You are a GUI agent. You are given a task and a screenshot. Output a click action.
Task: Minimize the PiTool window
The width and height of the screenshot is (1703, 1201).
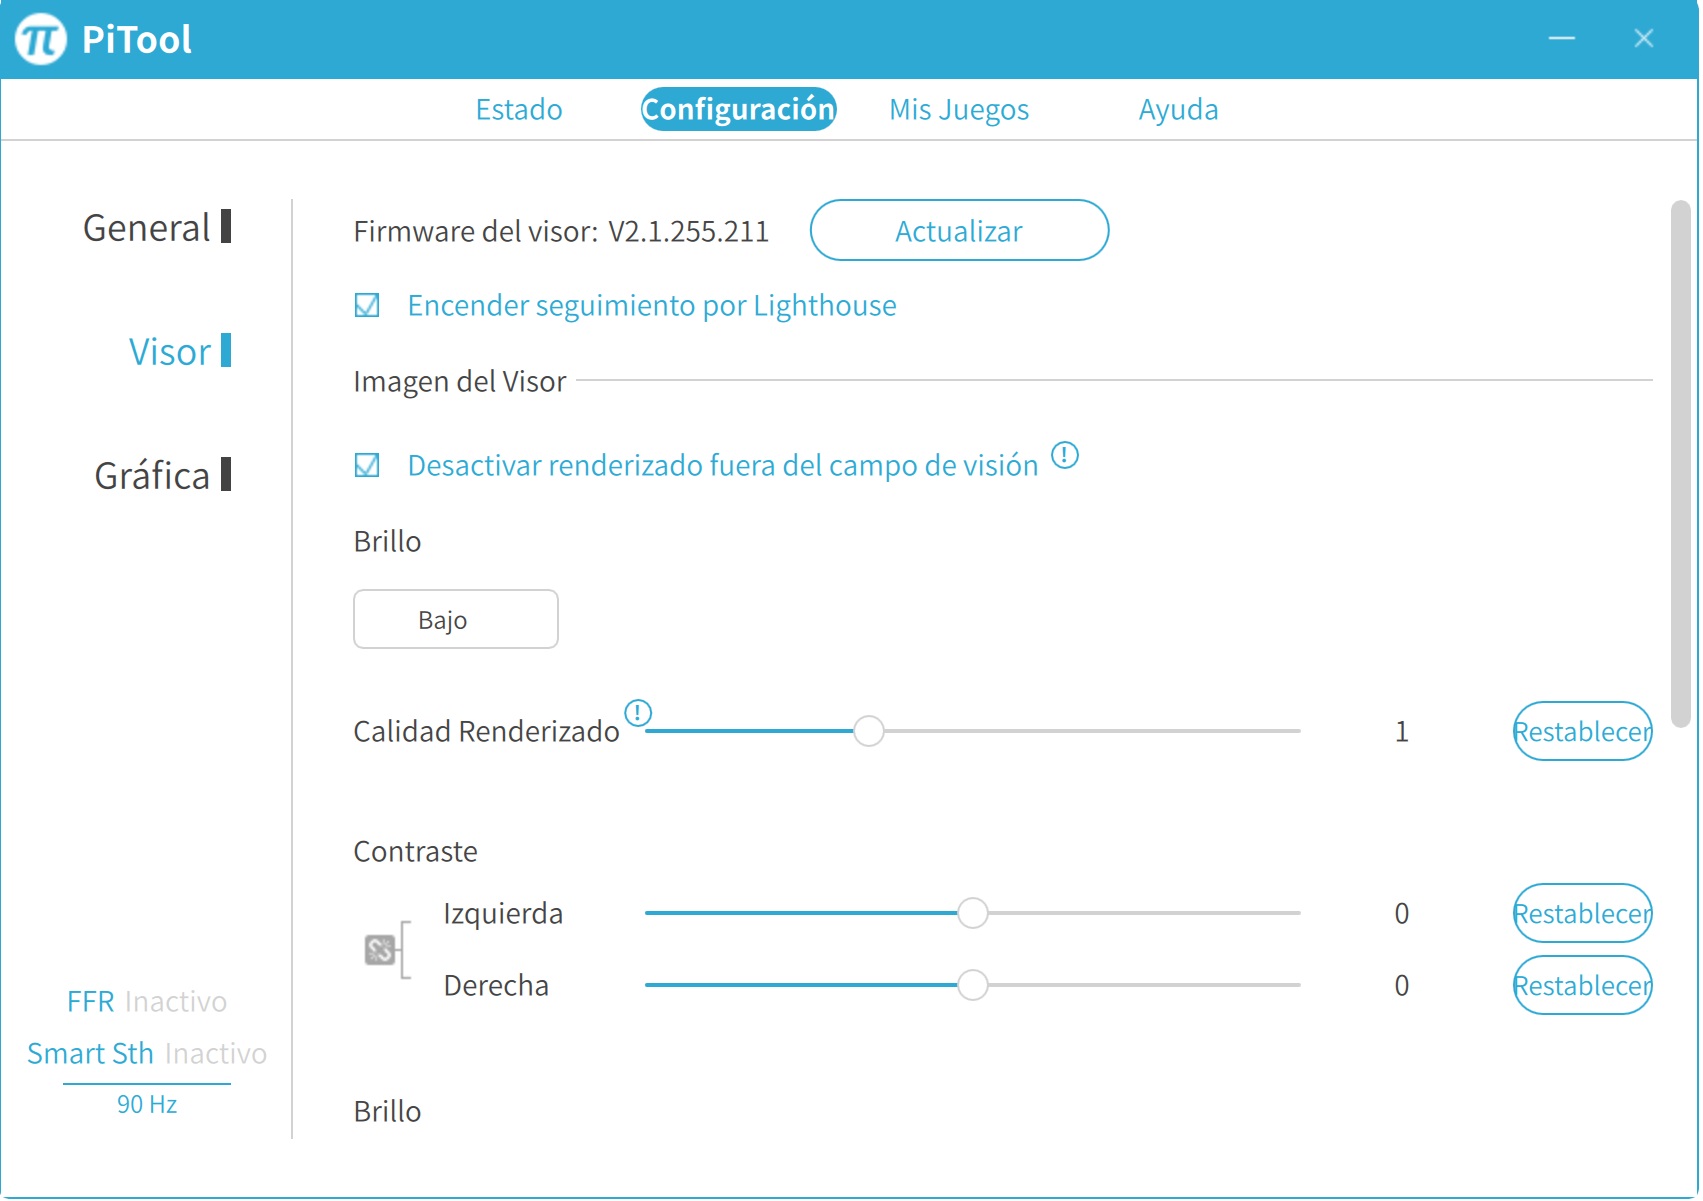[x=1562, y=39]
